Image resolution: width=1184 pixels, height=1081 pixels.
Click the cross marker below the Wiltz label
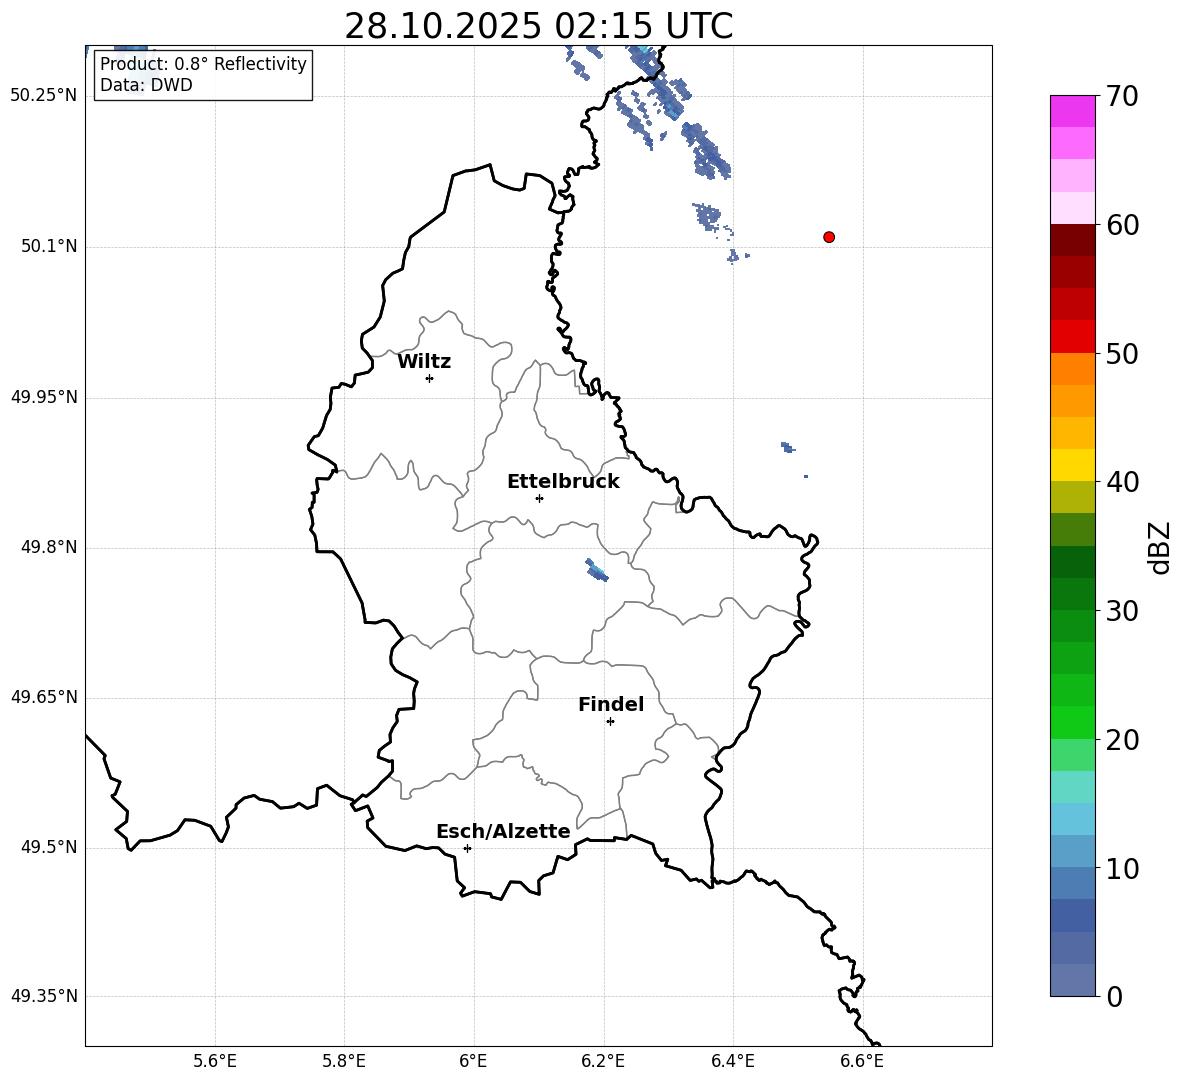point(430,378)
